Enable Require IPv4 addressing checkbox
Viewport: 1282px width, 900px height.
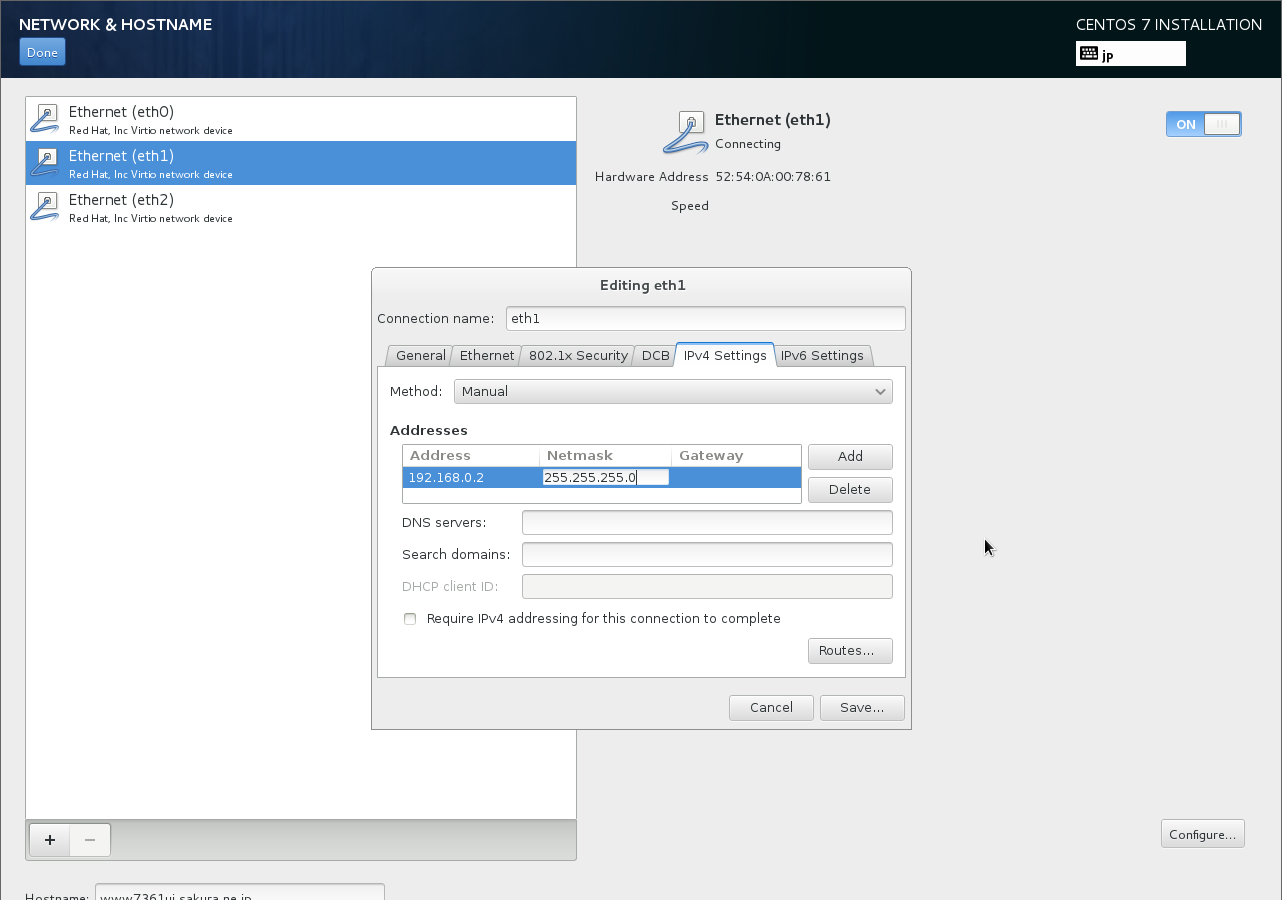pos(410,619)
